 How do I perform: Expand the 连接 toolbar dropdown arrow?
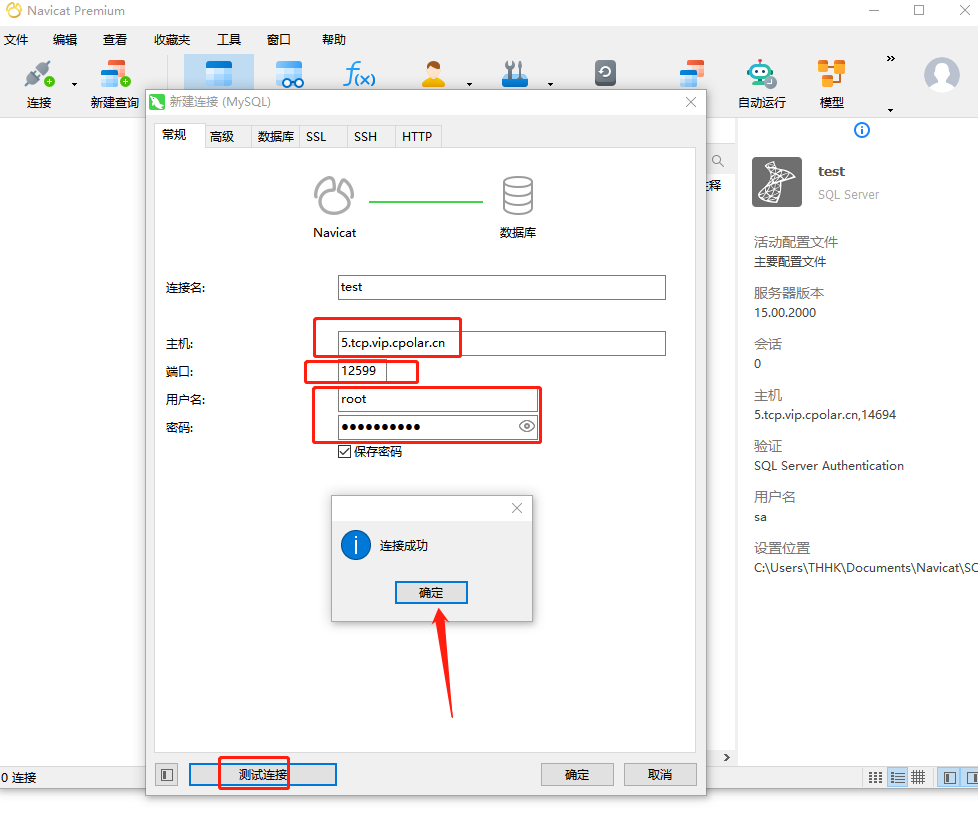[x=74, y=84]
